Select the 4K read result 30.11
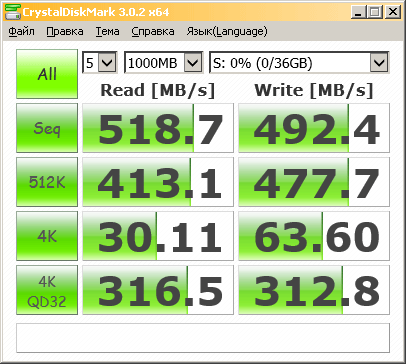 pos(158,236)
